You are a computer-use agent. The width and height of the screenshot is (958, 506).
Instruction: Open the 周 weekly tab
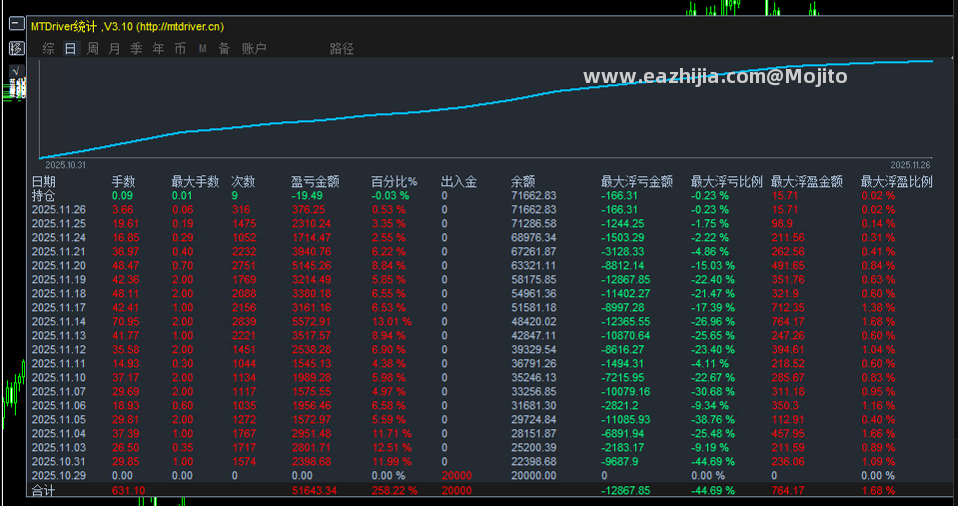coord(92,49)
